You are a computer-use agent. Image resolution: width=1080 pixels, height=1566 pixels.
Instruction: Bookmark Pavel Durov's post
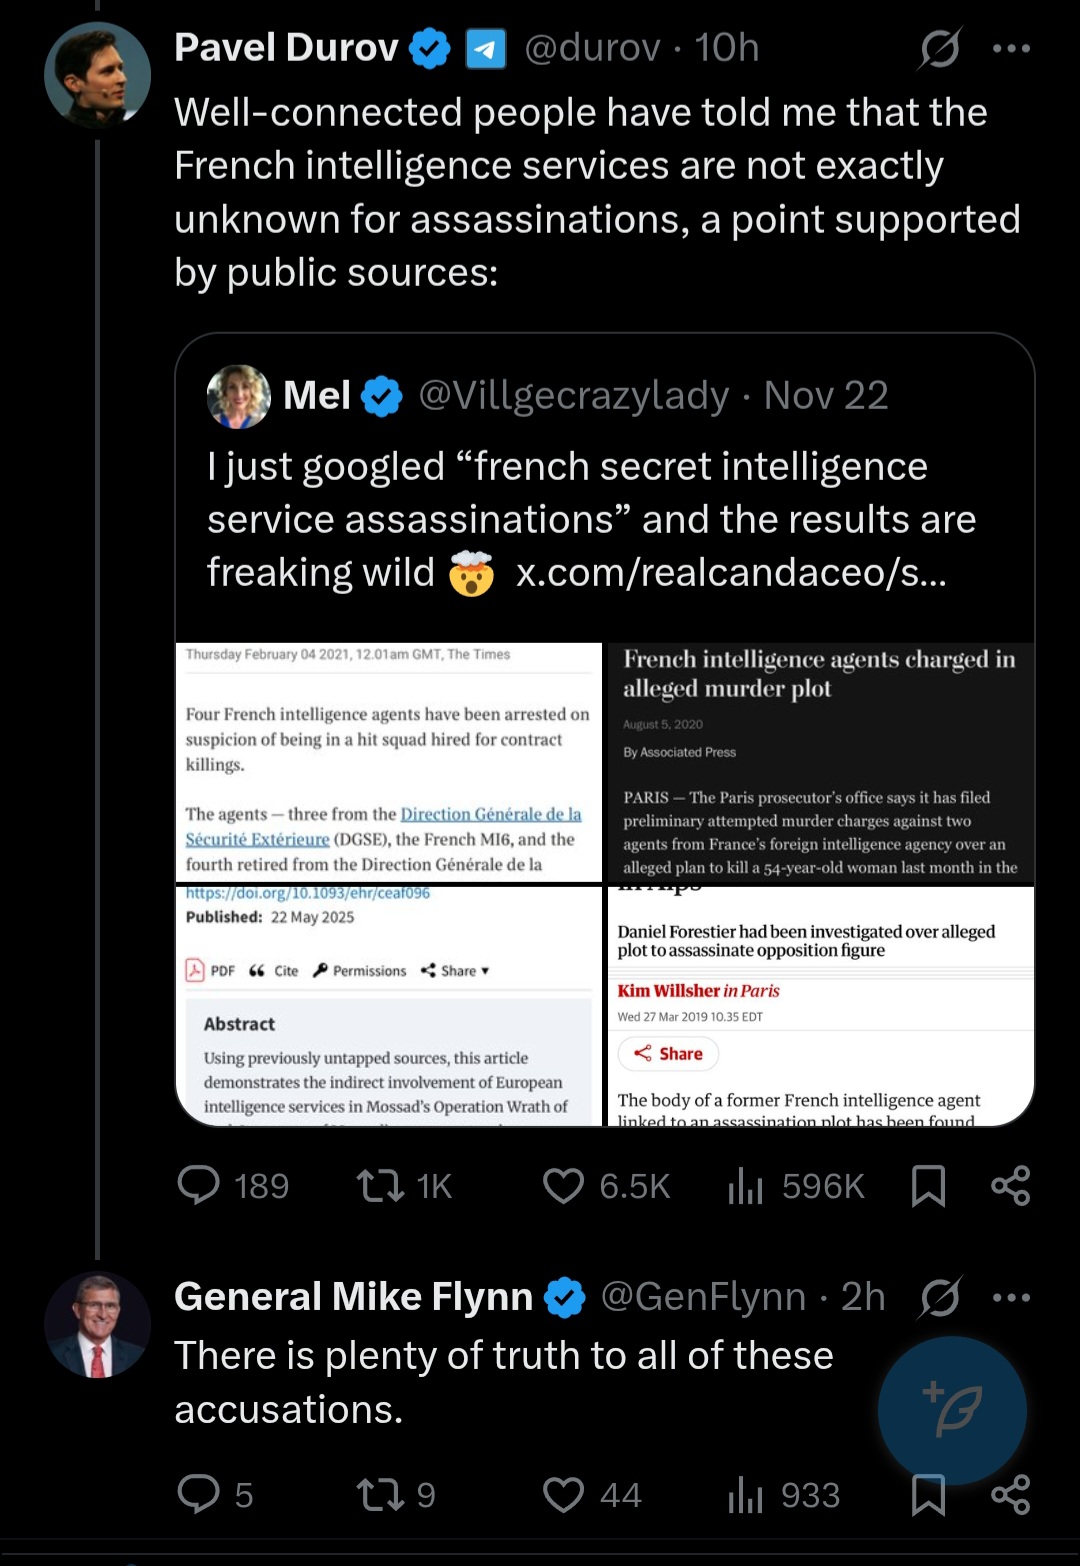tap(928, 1185)
